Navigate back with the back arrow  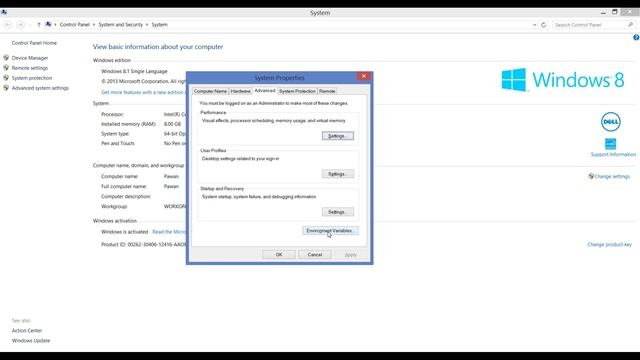[x=7, y=25]
